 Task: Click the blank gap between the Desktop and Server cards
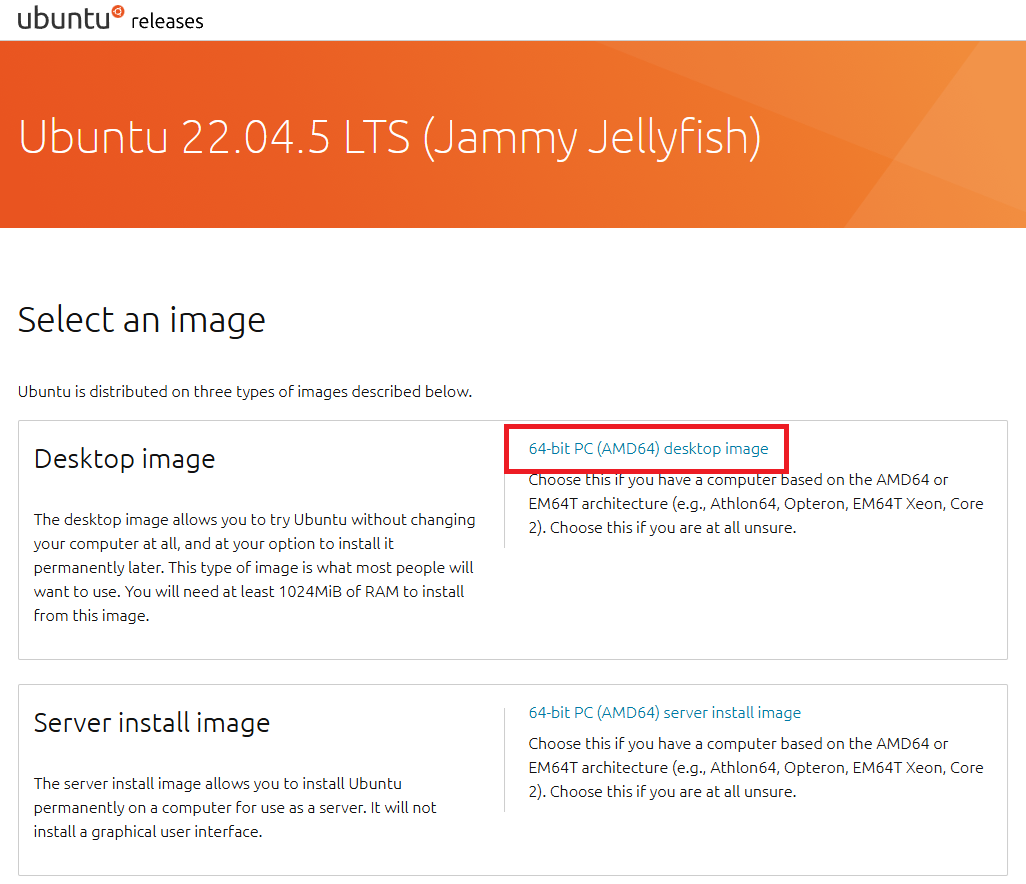click(x=512, y=672)
